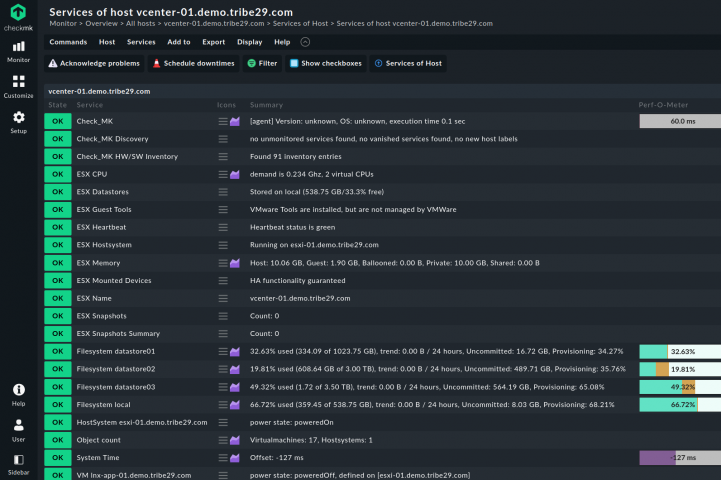721x480 pixels.
Task: Open the Help menu icon
Action: pyautogui.click(x=18, y=394)
